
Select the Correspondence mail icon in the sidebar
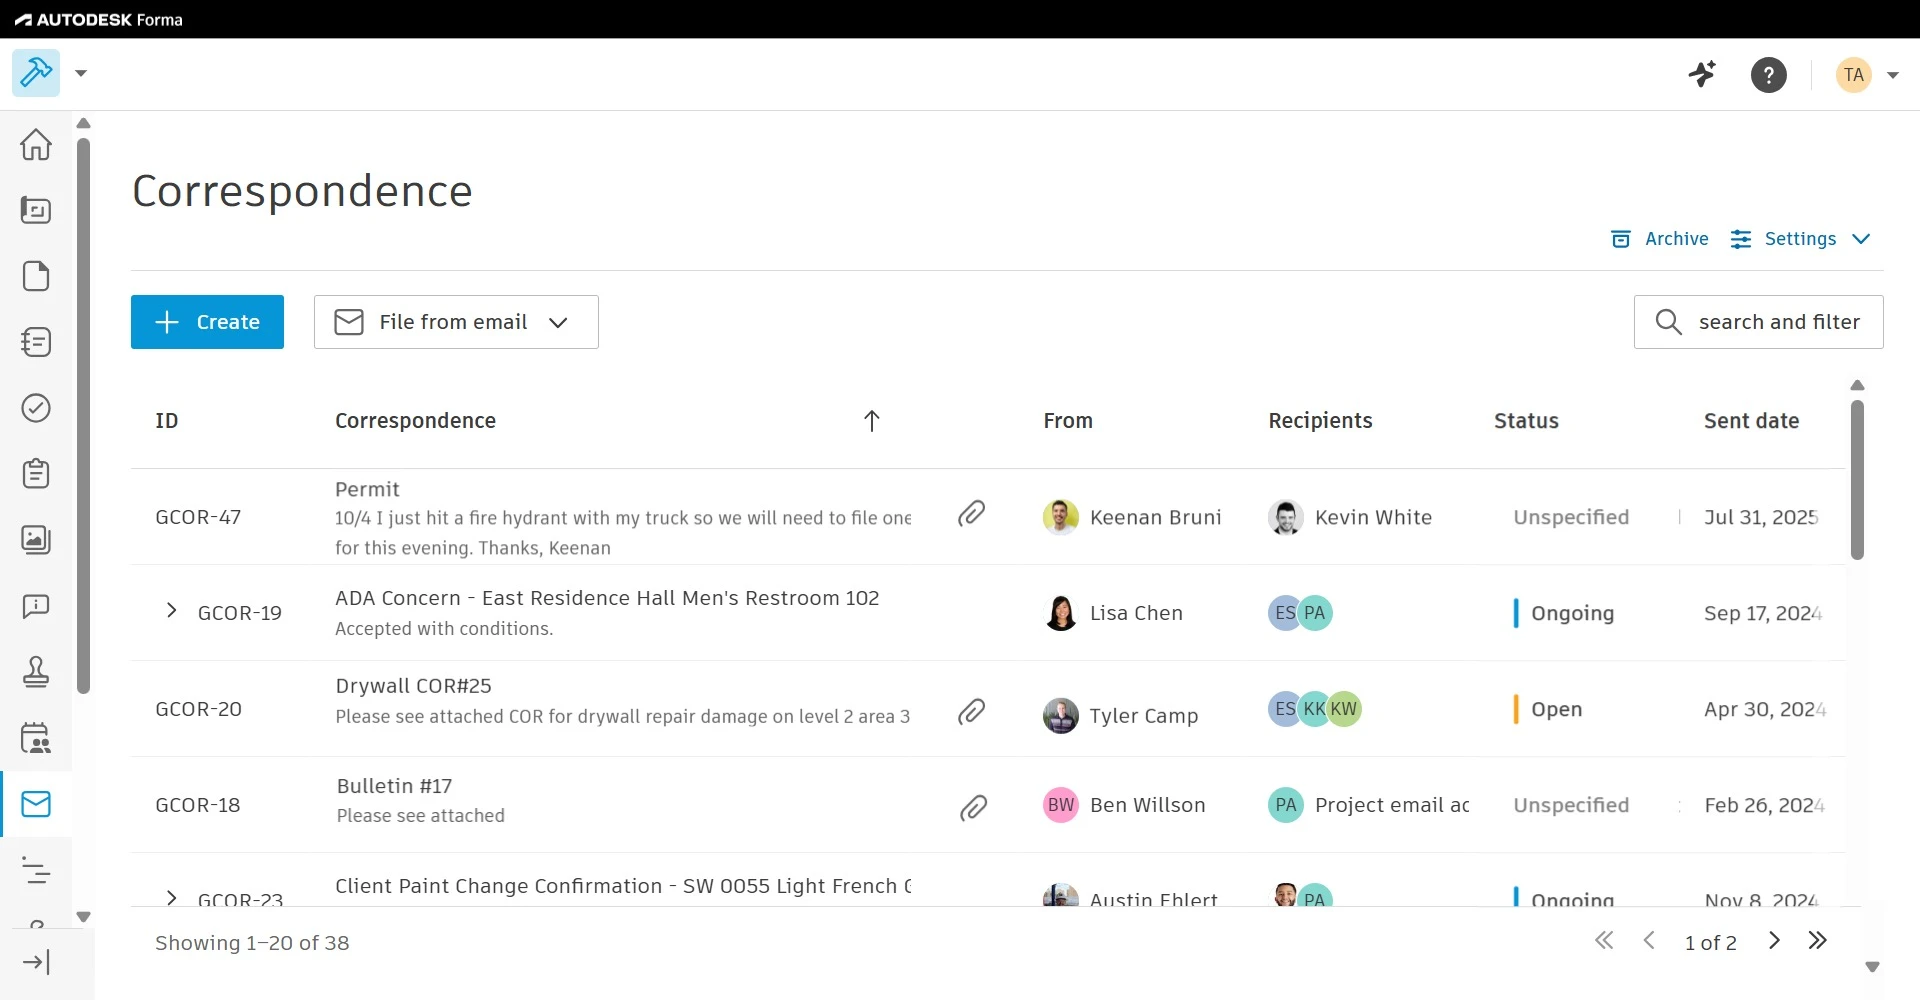click(x=36, y=804)
